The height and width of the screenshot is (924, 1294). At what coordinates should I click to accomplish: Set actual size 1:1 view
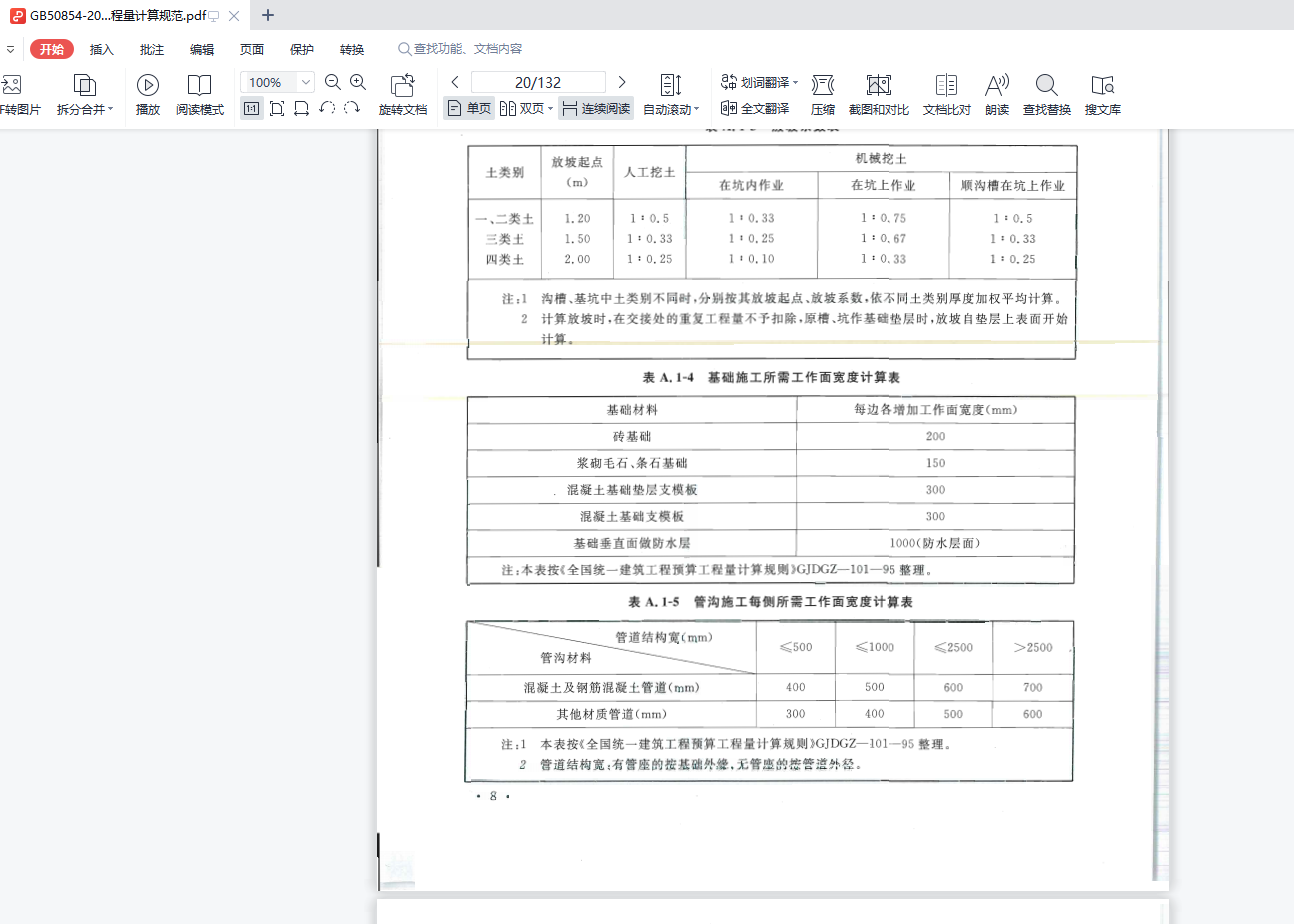tap(252, 108)
